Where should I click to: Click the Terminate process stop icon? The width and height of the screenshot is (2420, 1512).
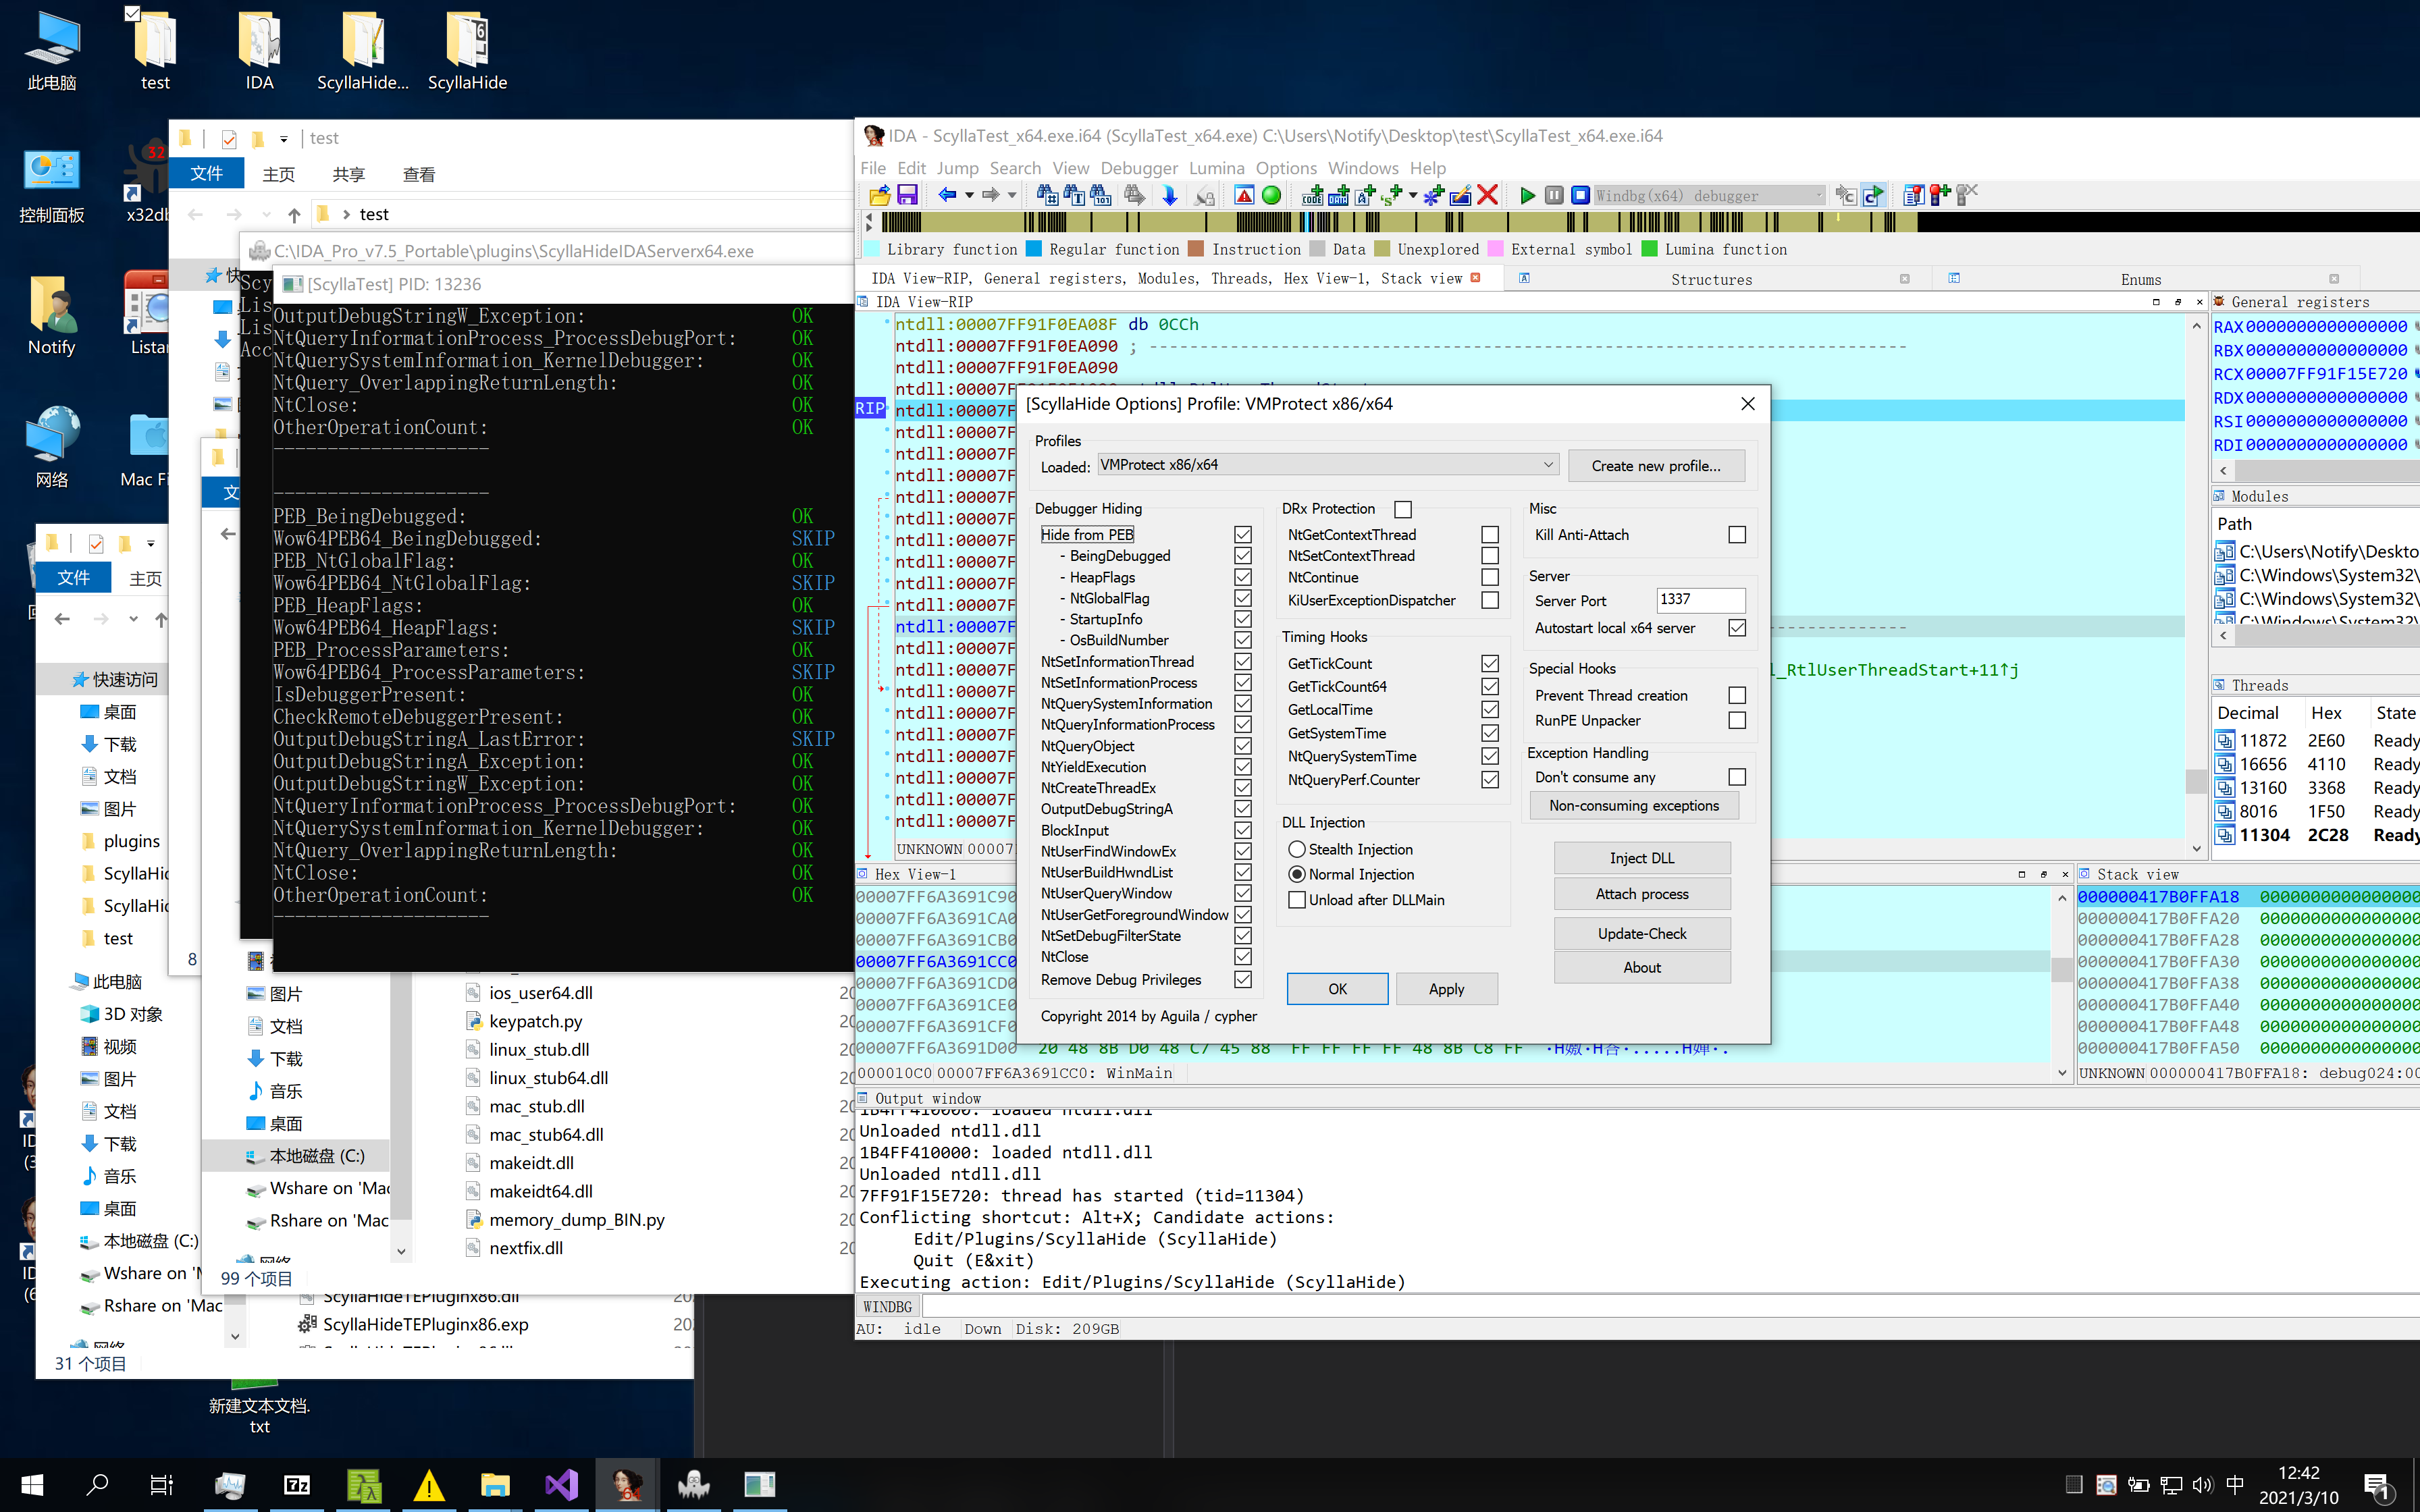(x=1580, y=195)
